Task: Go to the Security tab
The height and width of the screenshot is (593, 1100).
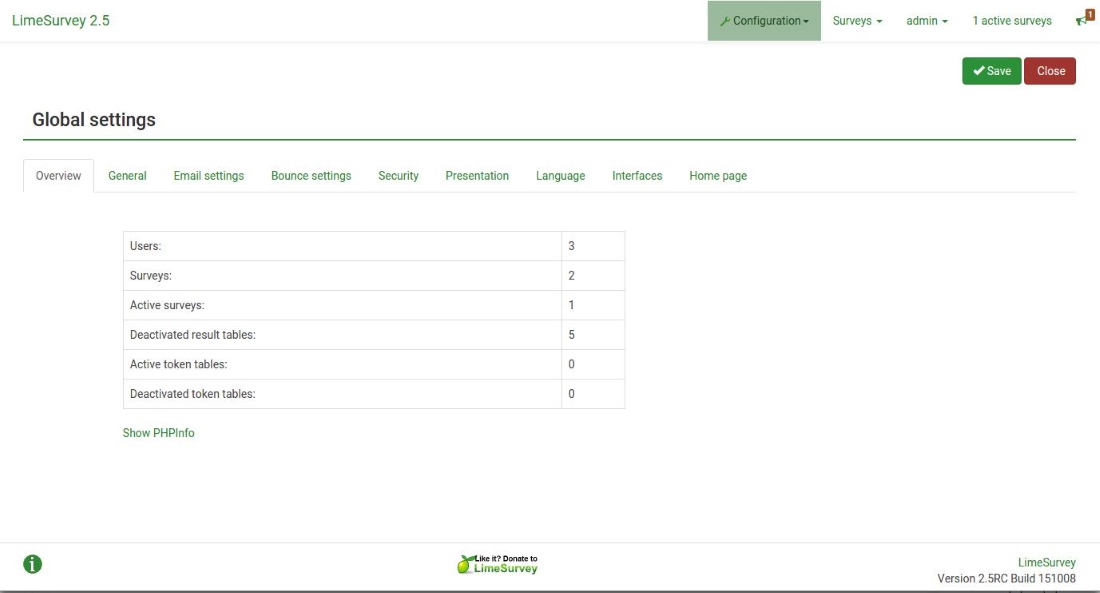Action: pos(398,176)
